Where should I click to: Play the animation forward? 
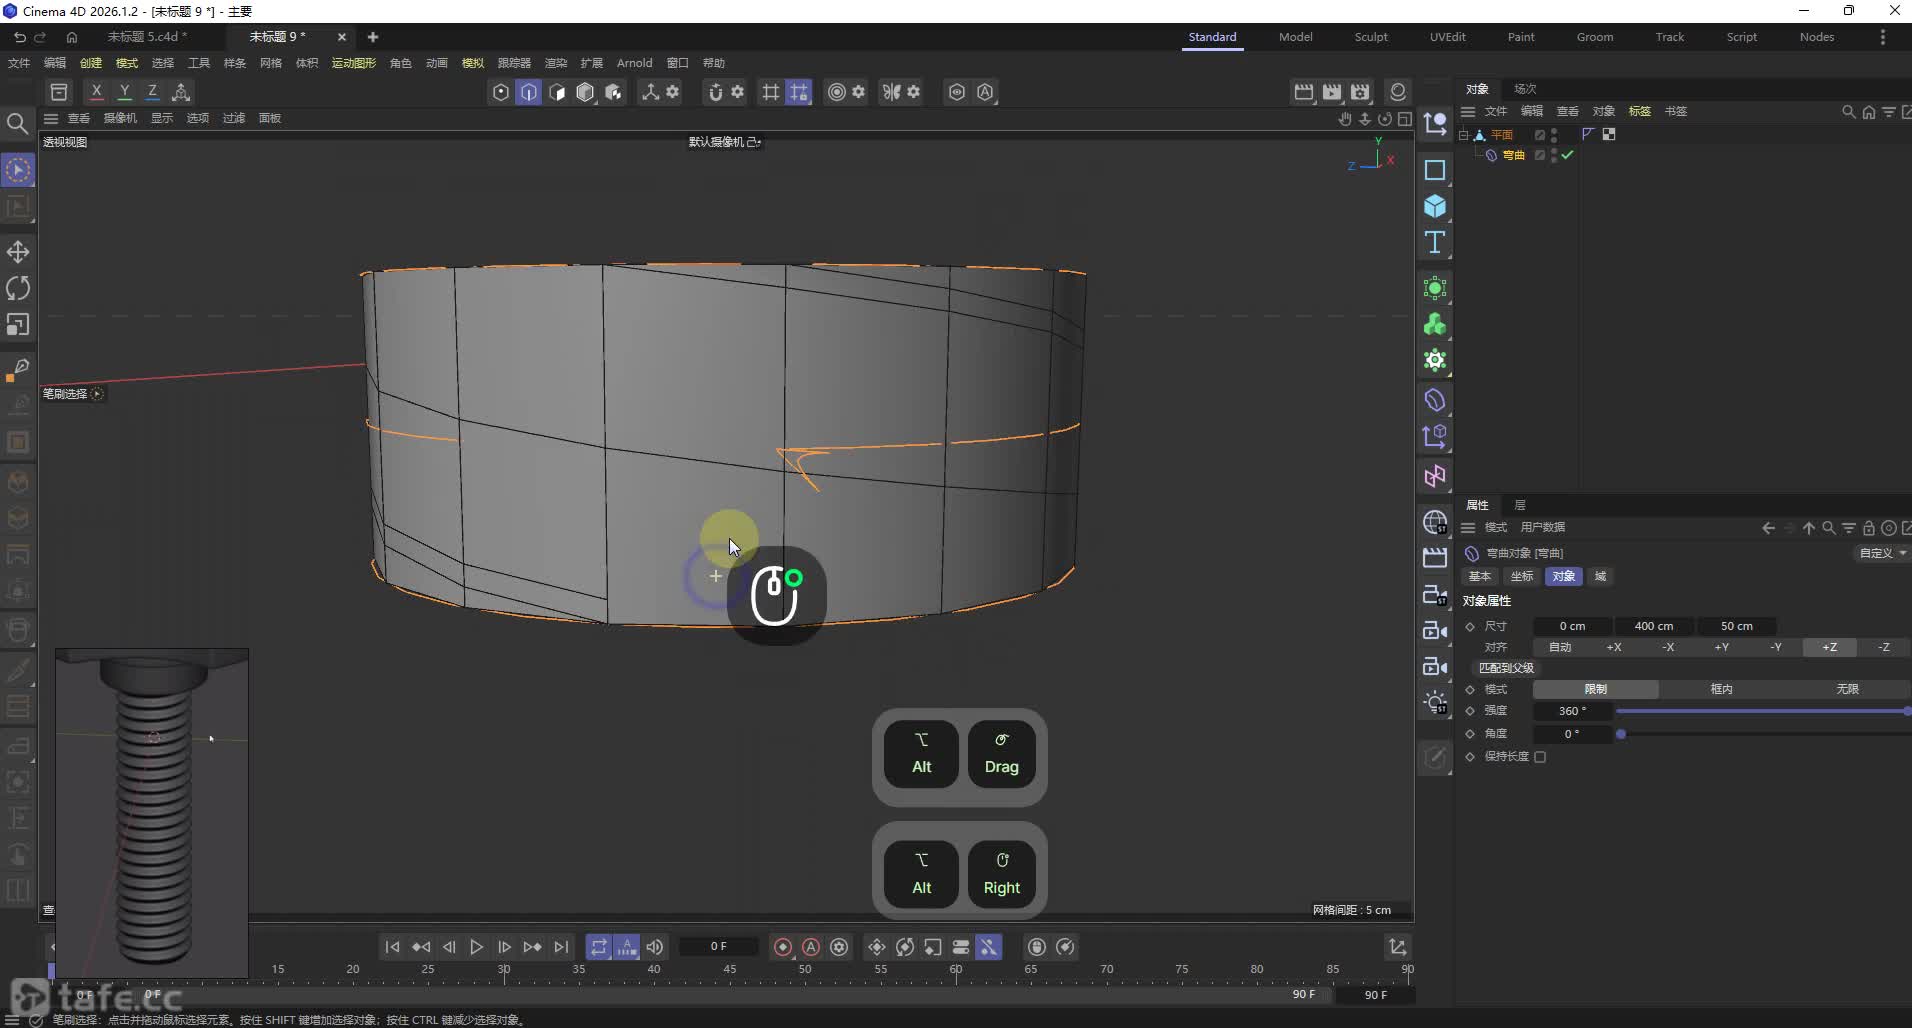477,947
